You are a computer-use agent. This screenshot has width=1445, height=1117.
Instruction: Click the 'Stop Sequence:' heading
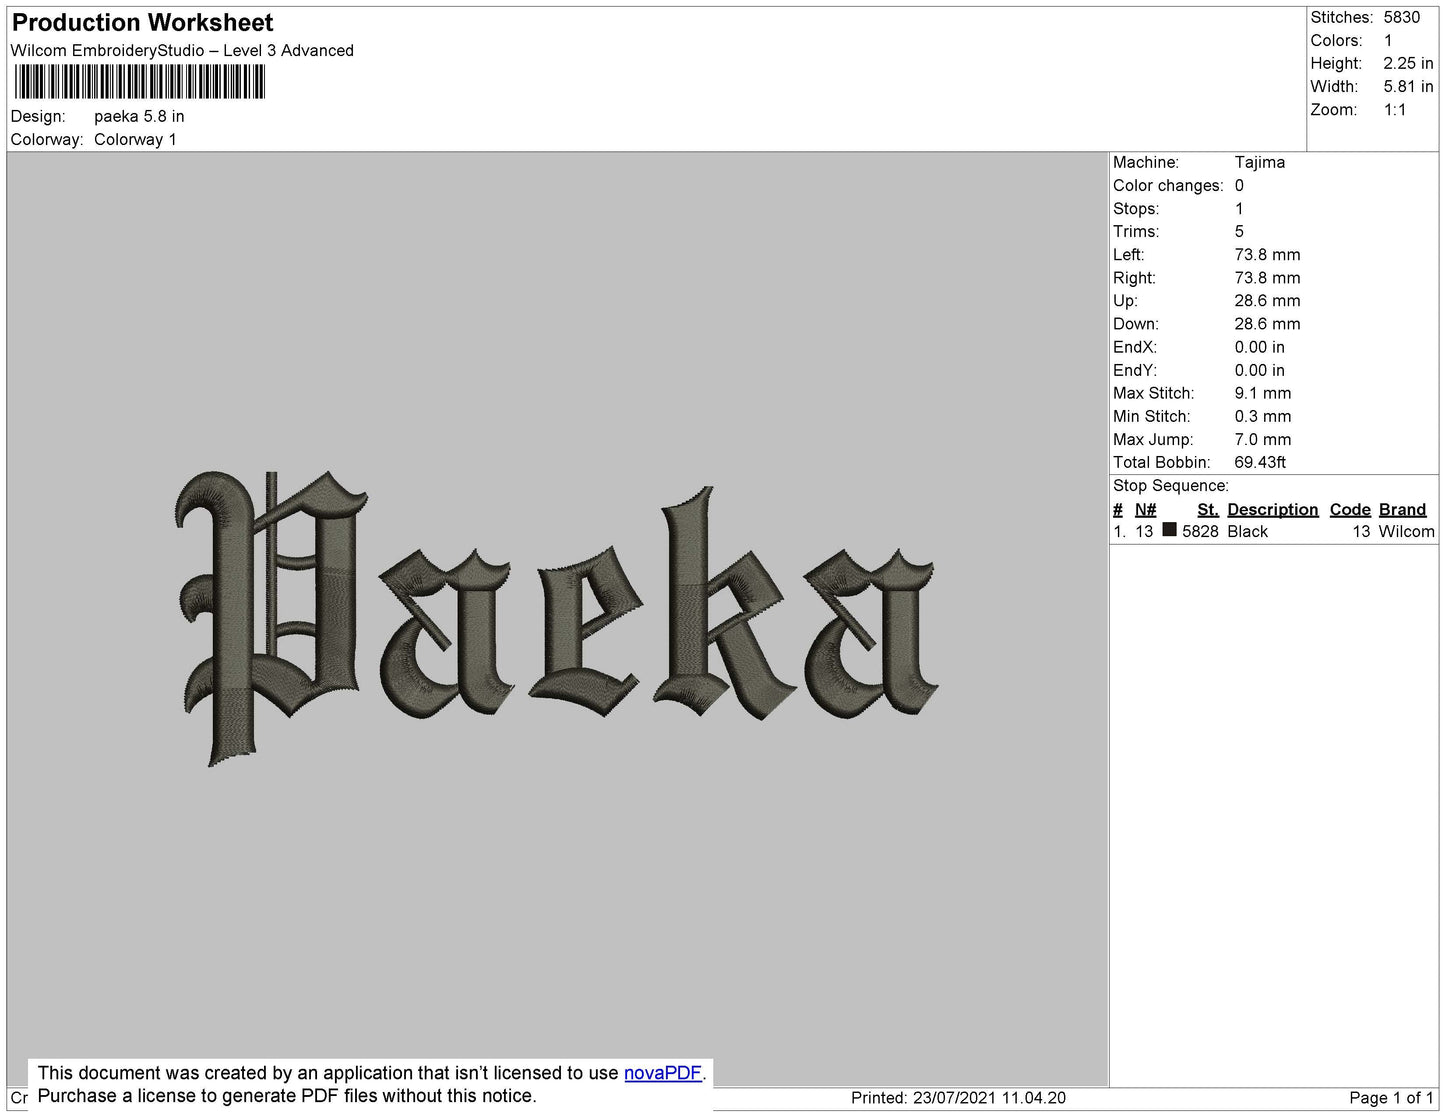1171,486
